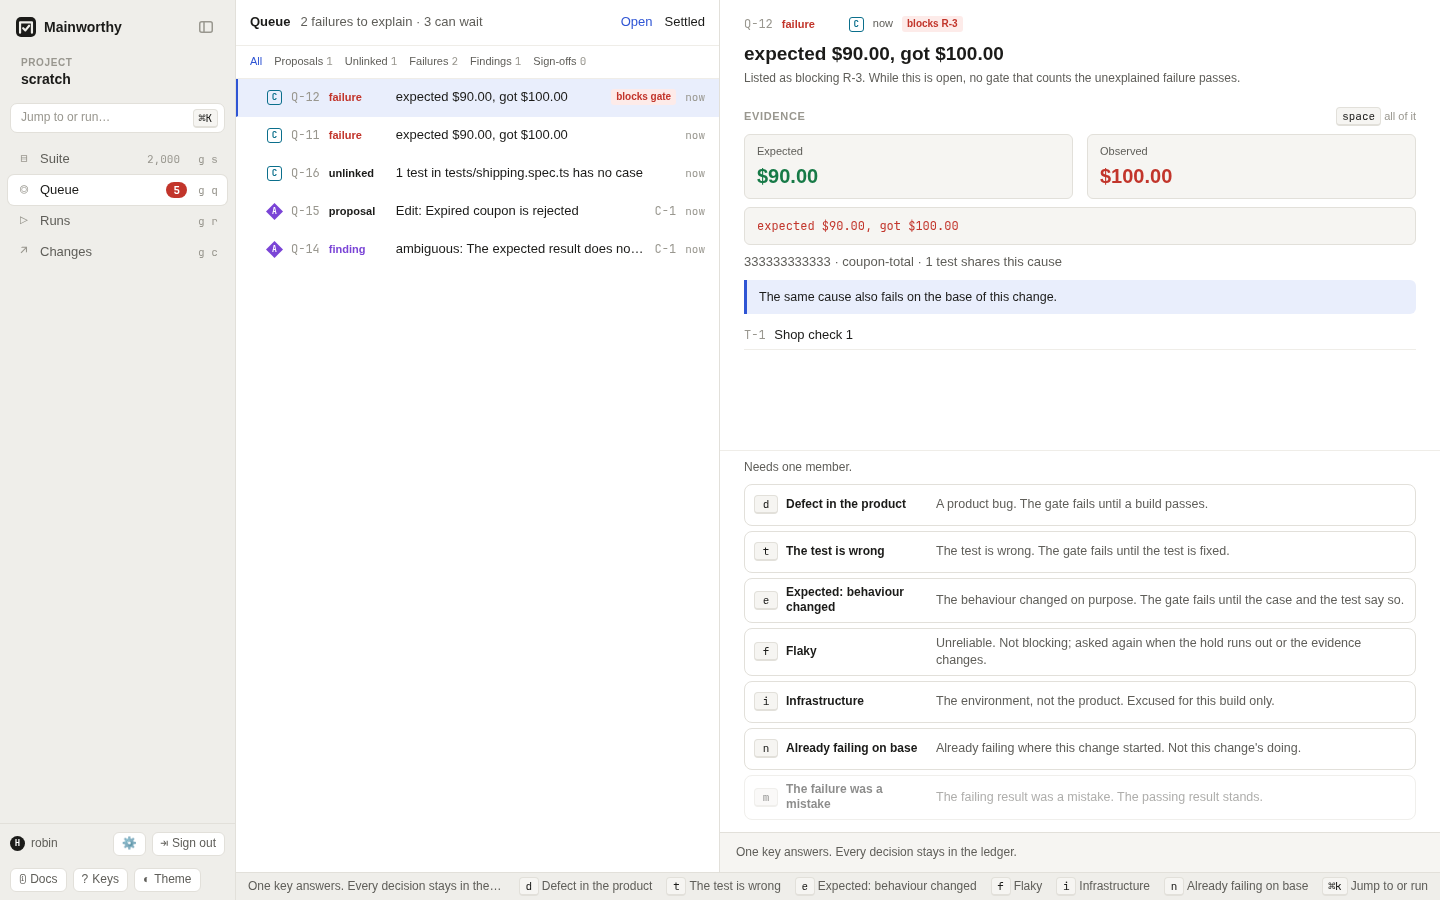Choose Already failing on base
This screenshot has height=900, width=1440.
(1080, 749)
